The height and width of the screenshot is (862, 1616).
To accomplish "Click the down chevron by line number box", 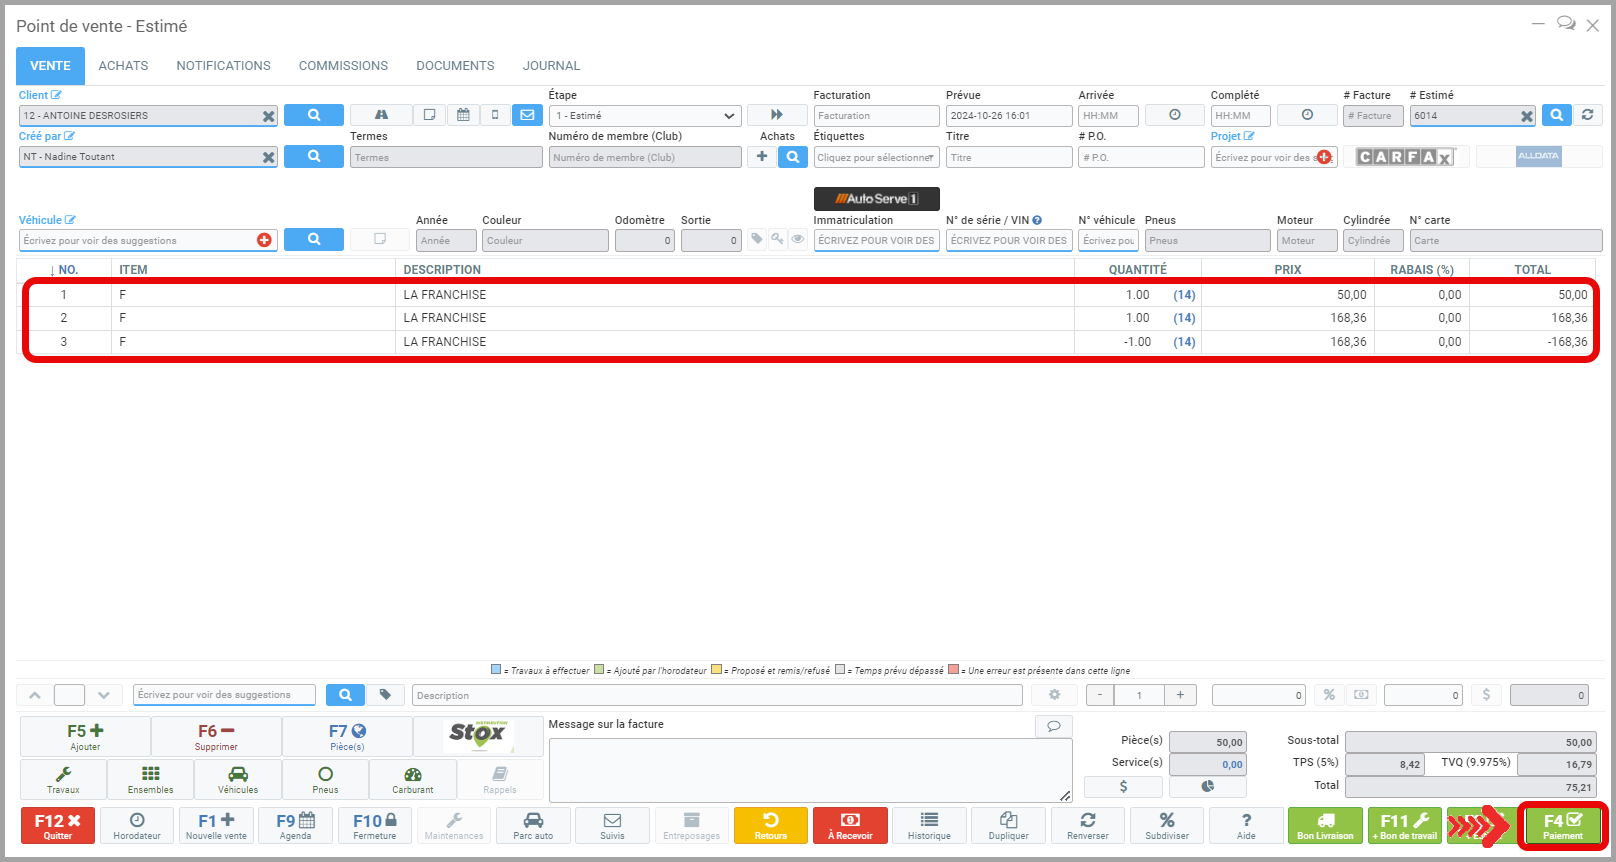I will [x=104, y=695].
